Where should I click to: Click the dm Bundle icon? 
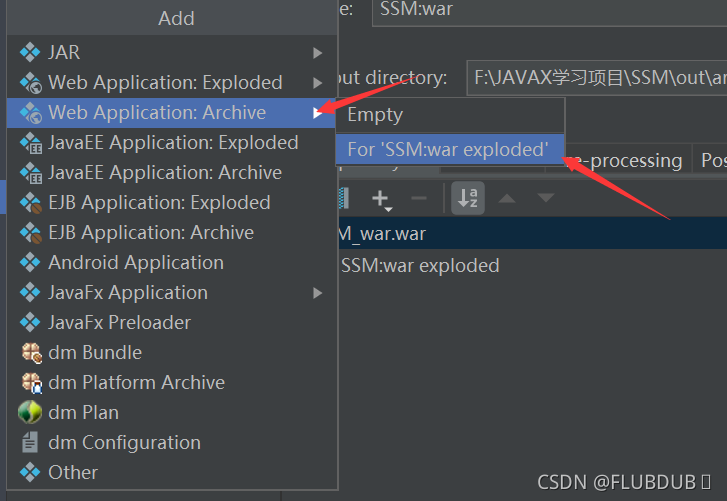click(x=32, y=353)
